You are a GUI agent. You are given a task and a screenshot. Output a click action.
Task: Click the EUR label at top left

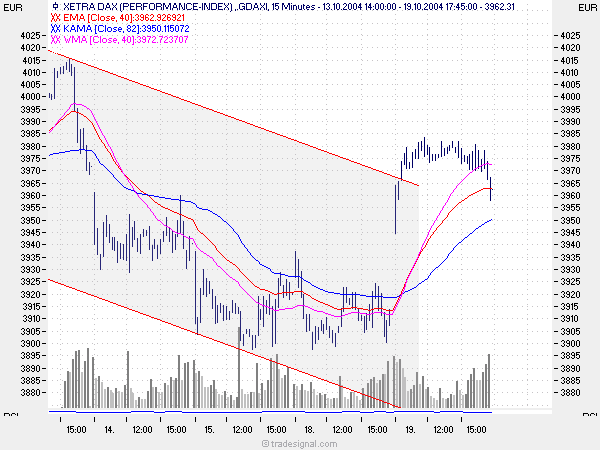click(13, 8)
